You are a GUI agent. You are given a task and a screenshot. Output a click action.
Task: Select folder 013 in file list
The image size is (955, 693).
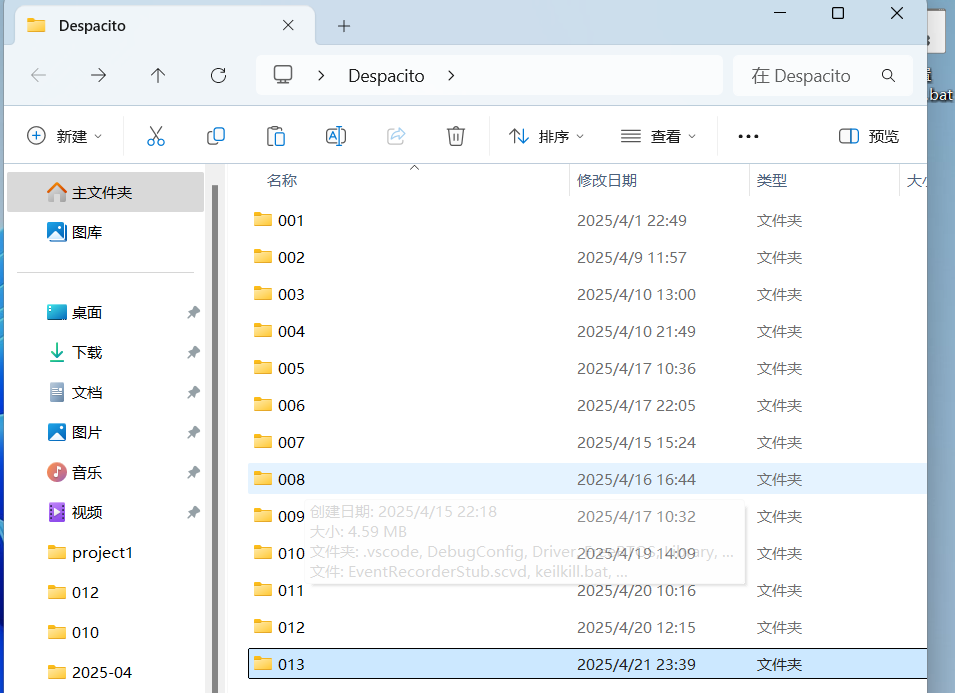(x=587, y=664)
